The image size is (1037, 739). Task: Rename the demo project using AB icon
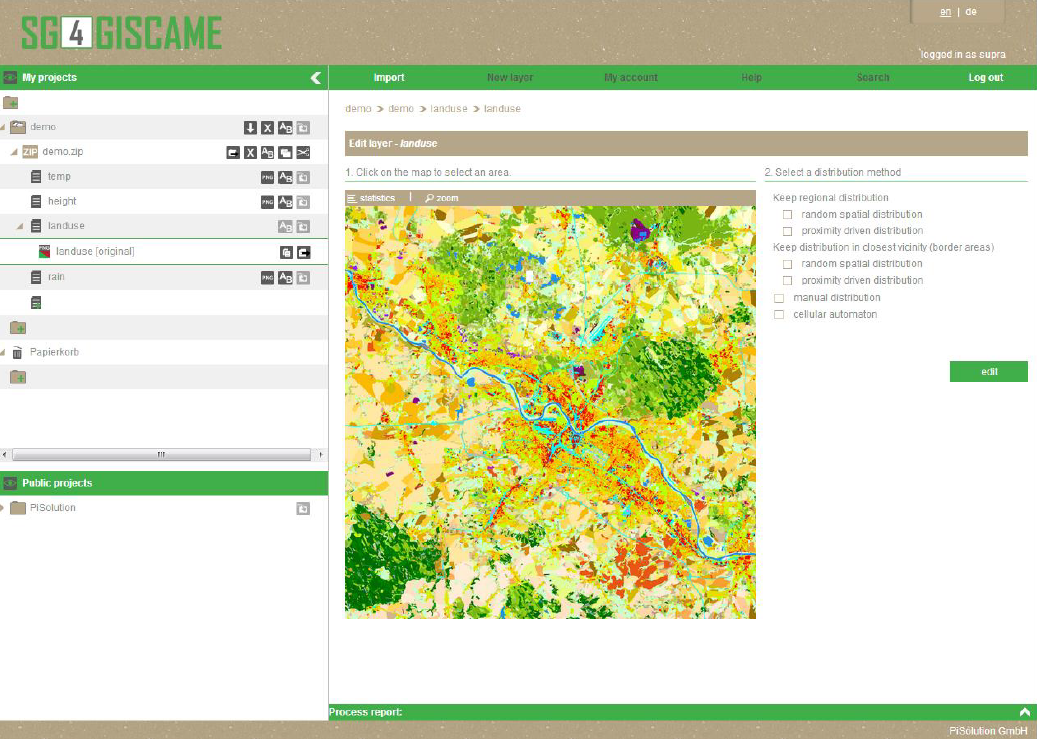[285, 128]
